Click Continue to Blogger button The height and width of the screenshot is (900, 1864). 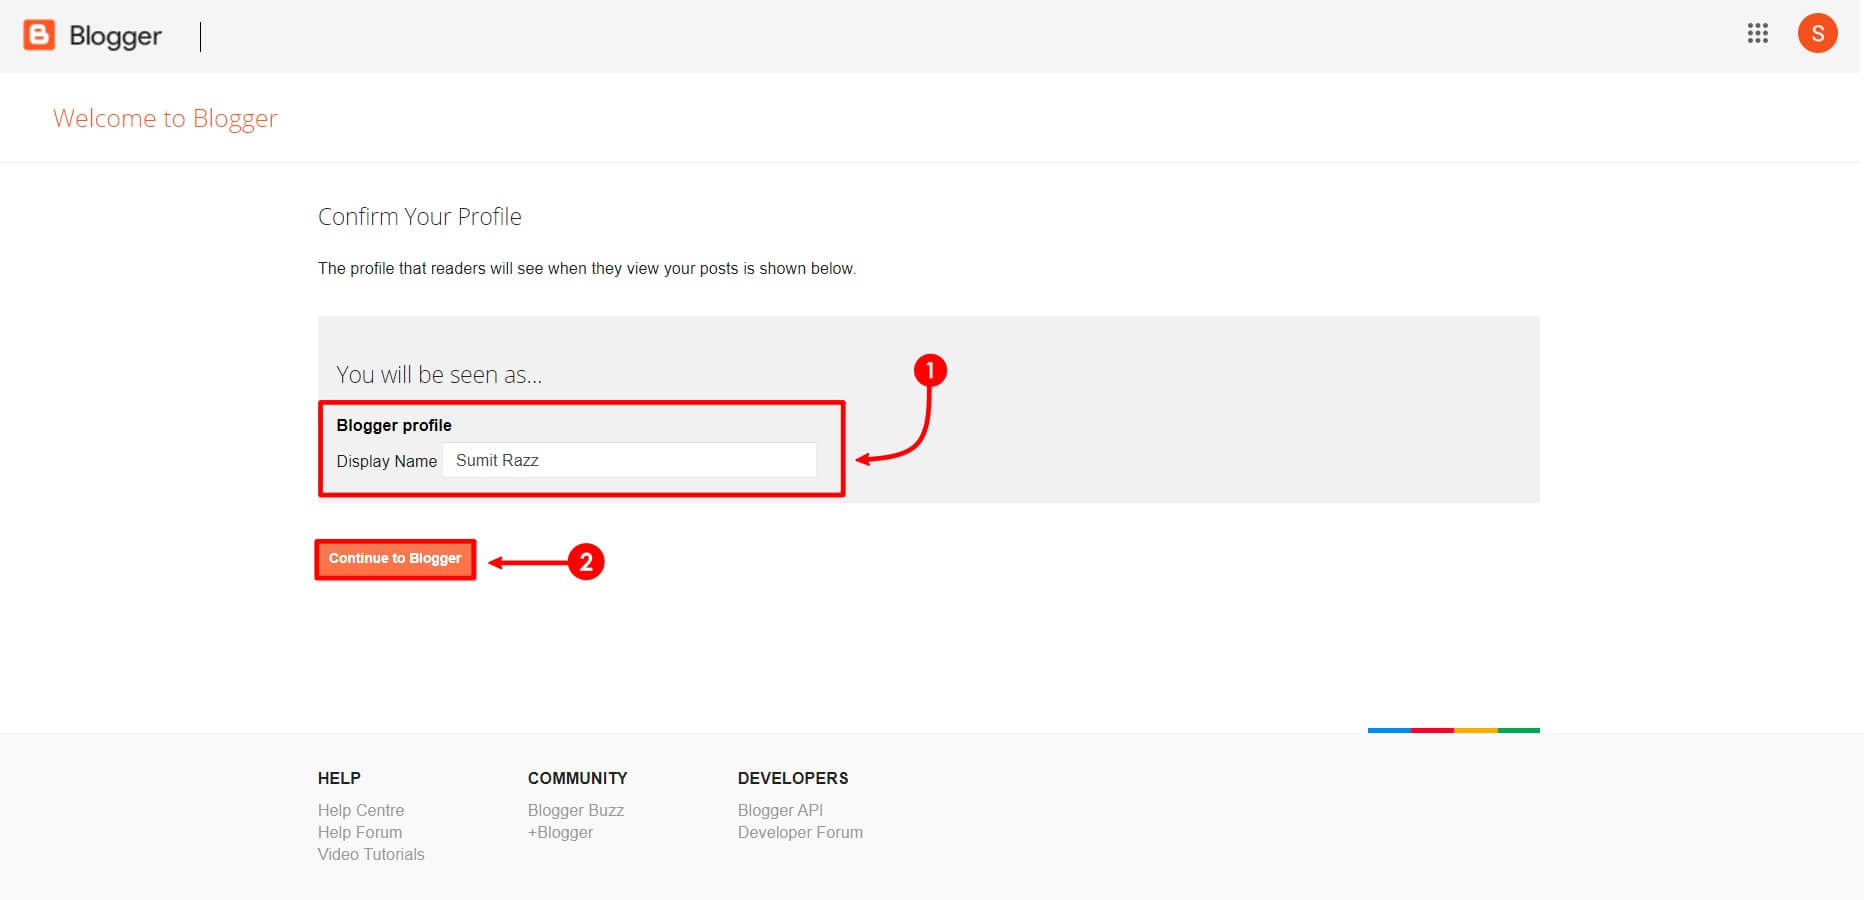[395, 559]
